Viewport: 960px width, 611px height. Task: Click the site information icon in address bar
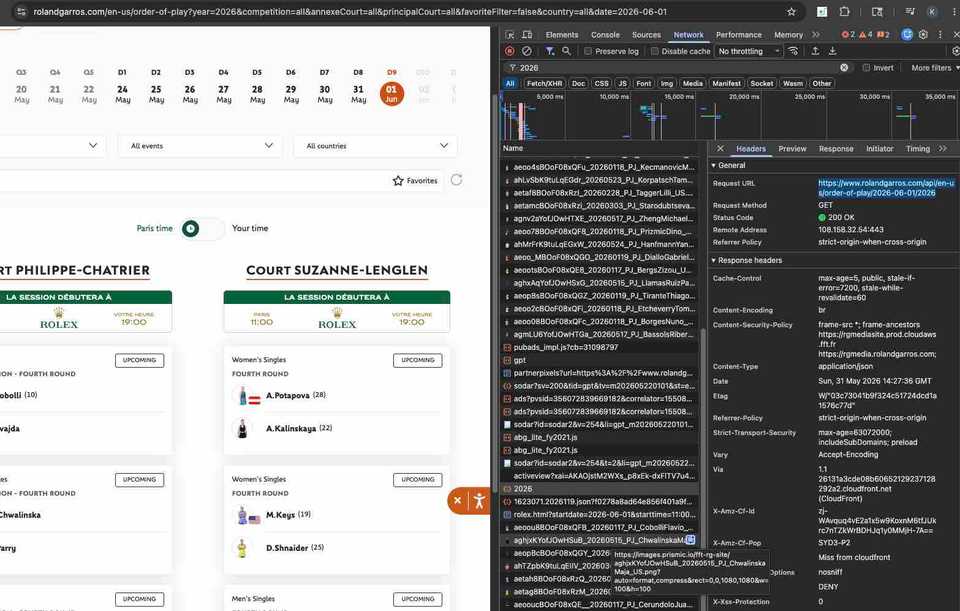21,12
